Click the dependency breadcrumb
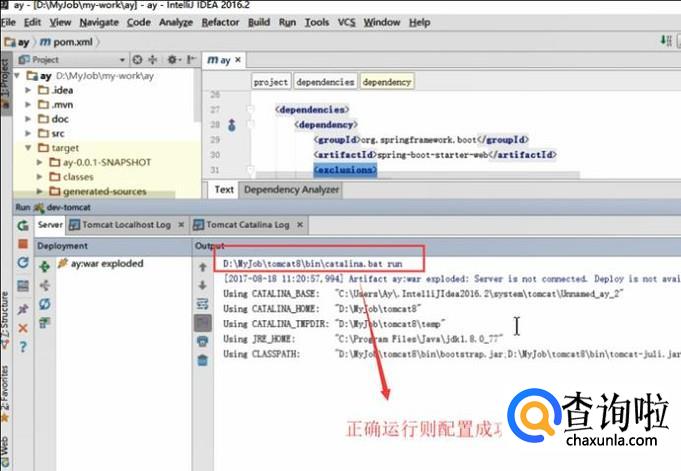 387,82
